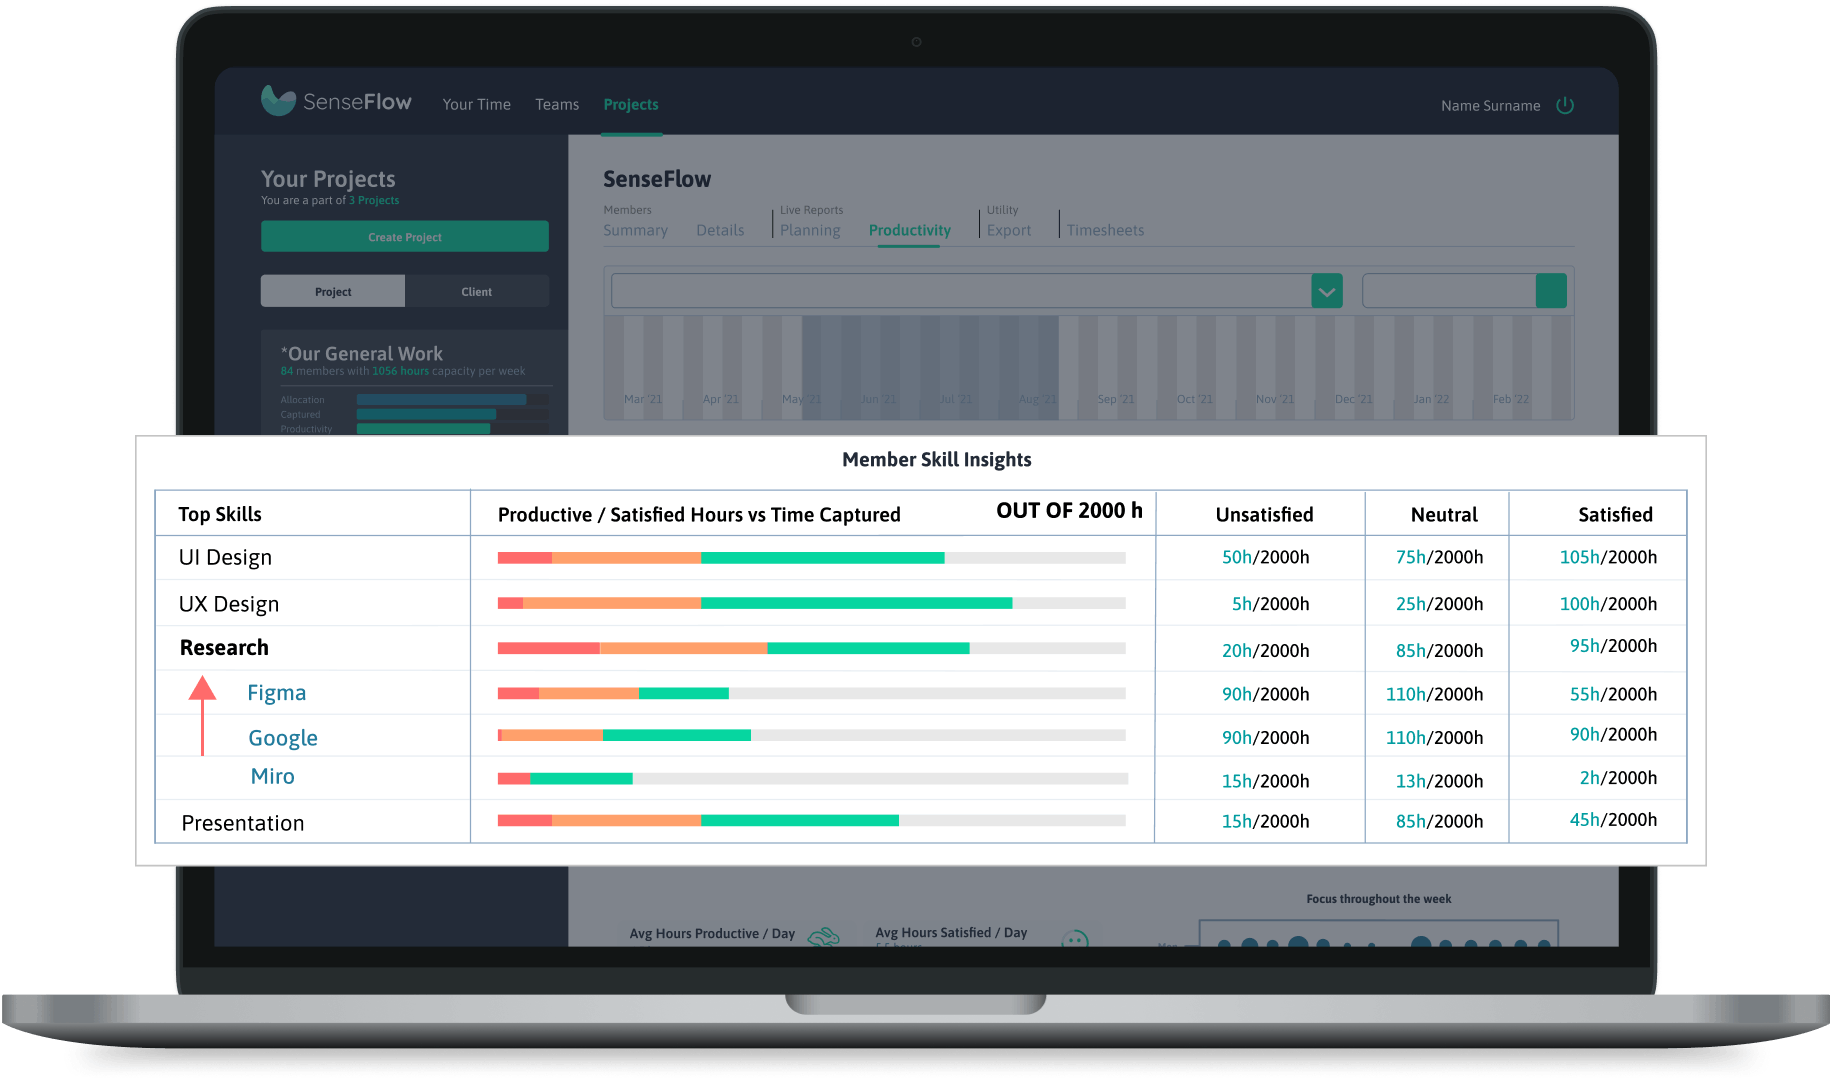Image resolution: width=1830 pixels, height=1079 pixels.
Task: Open the Export tab
Action: (x=1009, y=230)
